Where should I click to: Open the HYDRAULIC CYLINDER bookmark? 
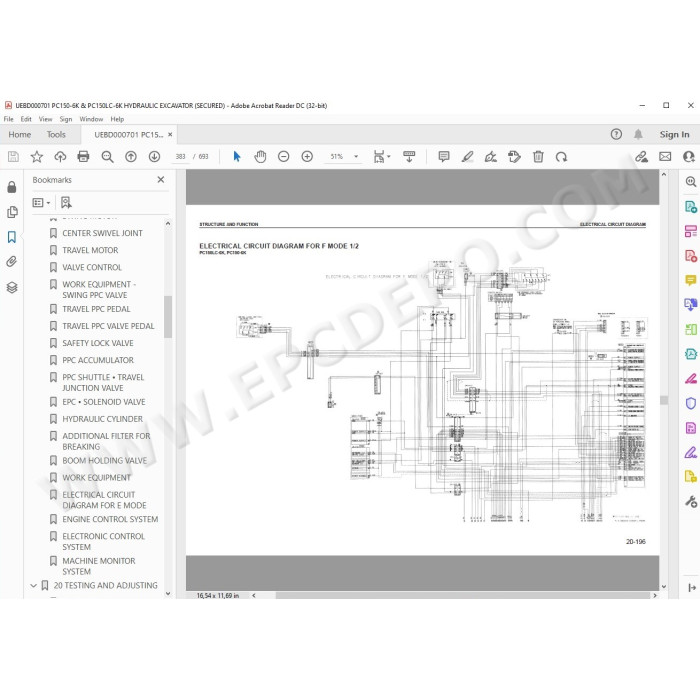point(102,419)
